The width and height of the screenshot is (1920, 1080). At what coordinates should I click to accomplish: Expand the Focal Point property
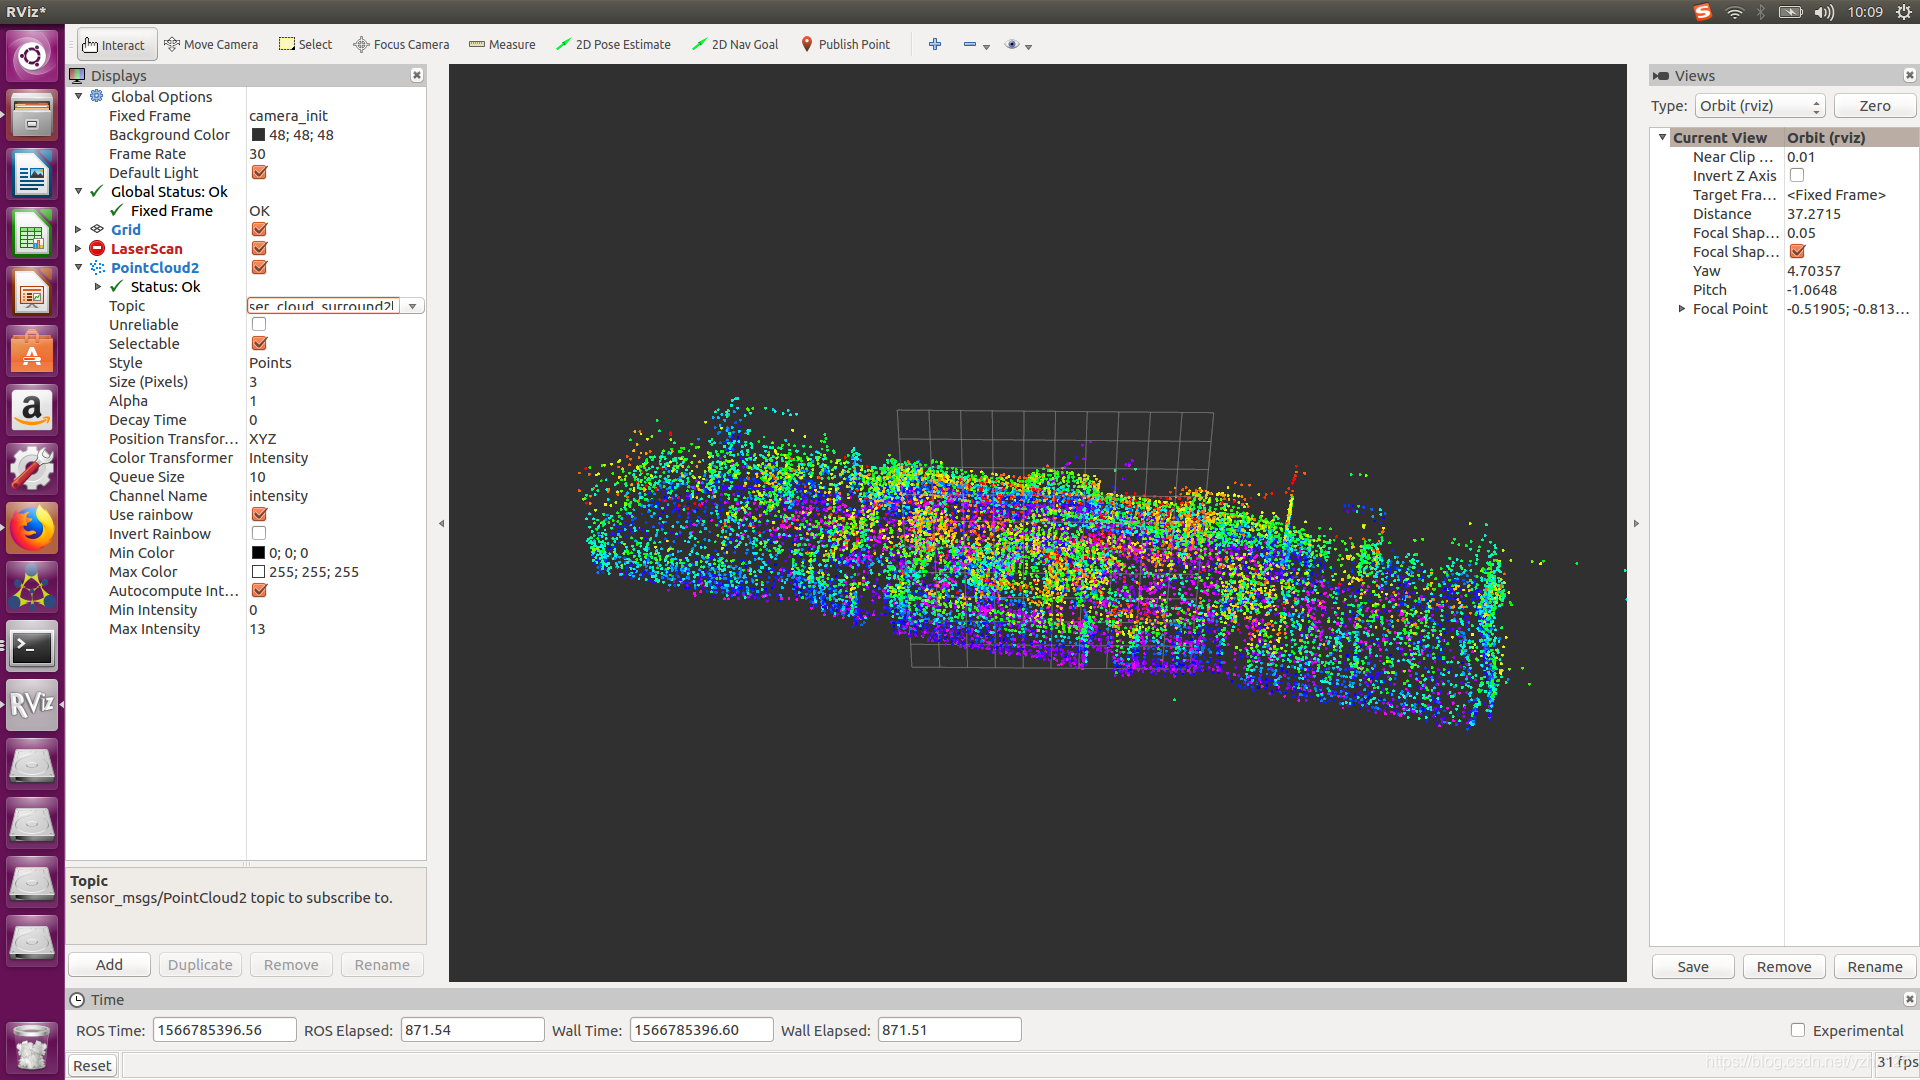click(x=1682, y=309)
